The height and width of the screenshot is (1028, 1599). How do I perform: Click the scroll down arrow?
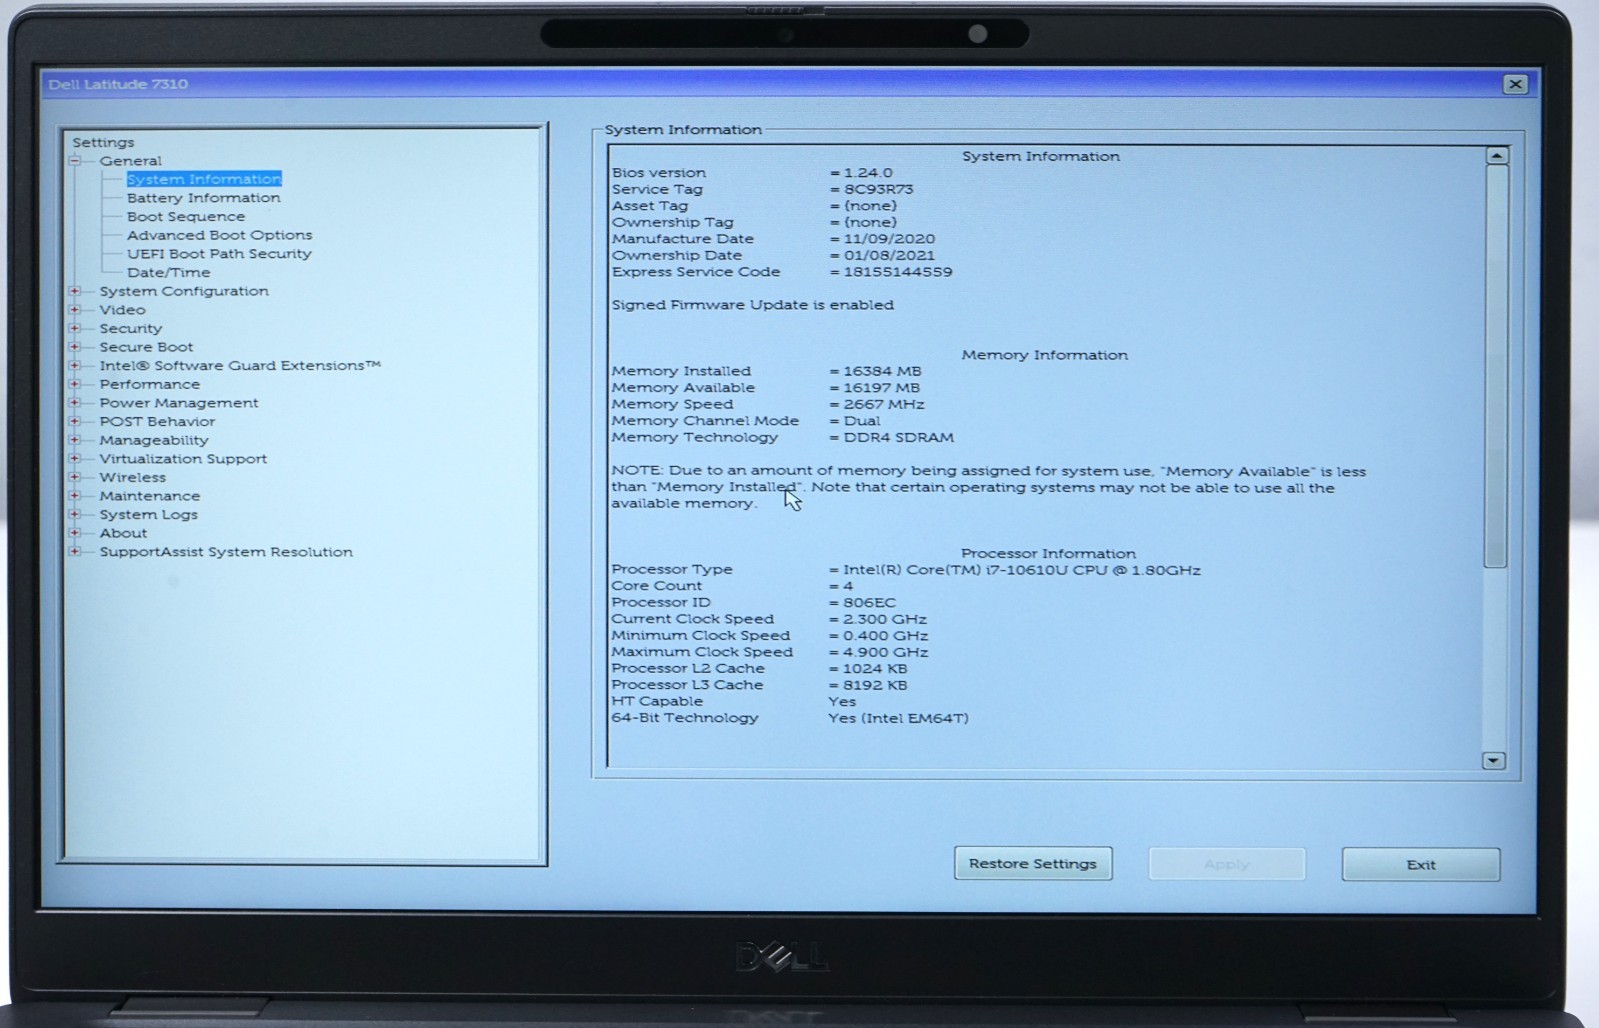(1493, 761)
